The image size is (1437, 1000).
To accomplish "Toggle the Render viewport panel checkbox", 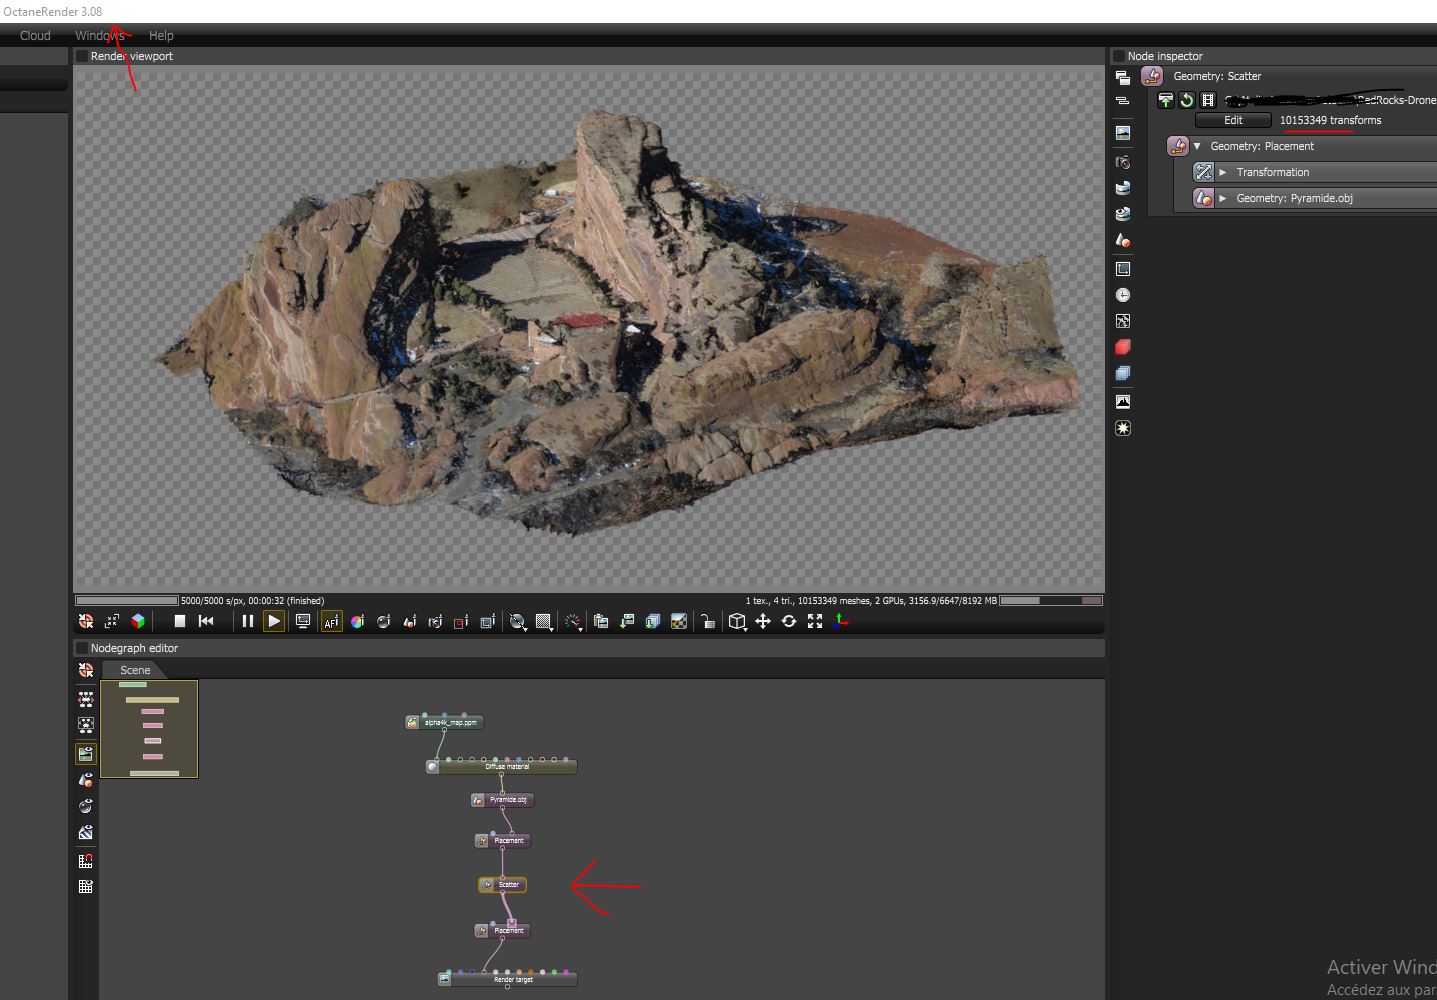I will 82,56.
